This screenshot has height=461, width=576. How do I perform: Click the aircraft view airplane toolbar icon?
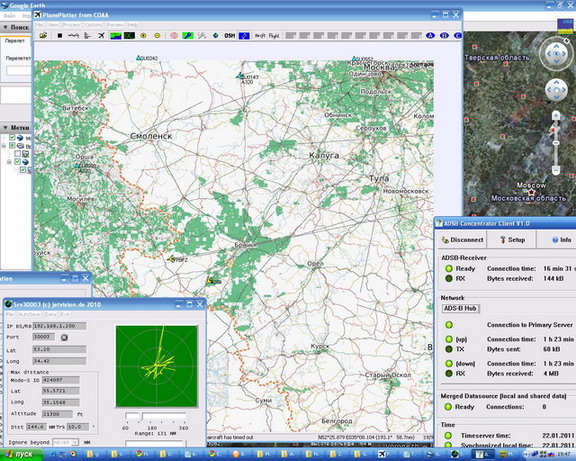[x=101, y=36]
